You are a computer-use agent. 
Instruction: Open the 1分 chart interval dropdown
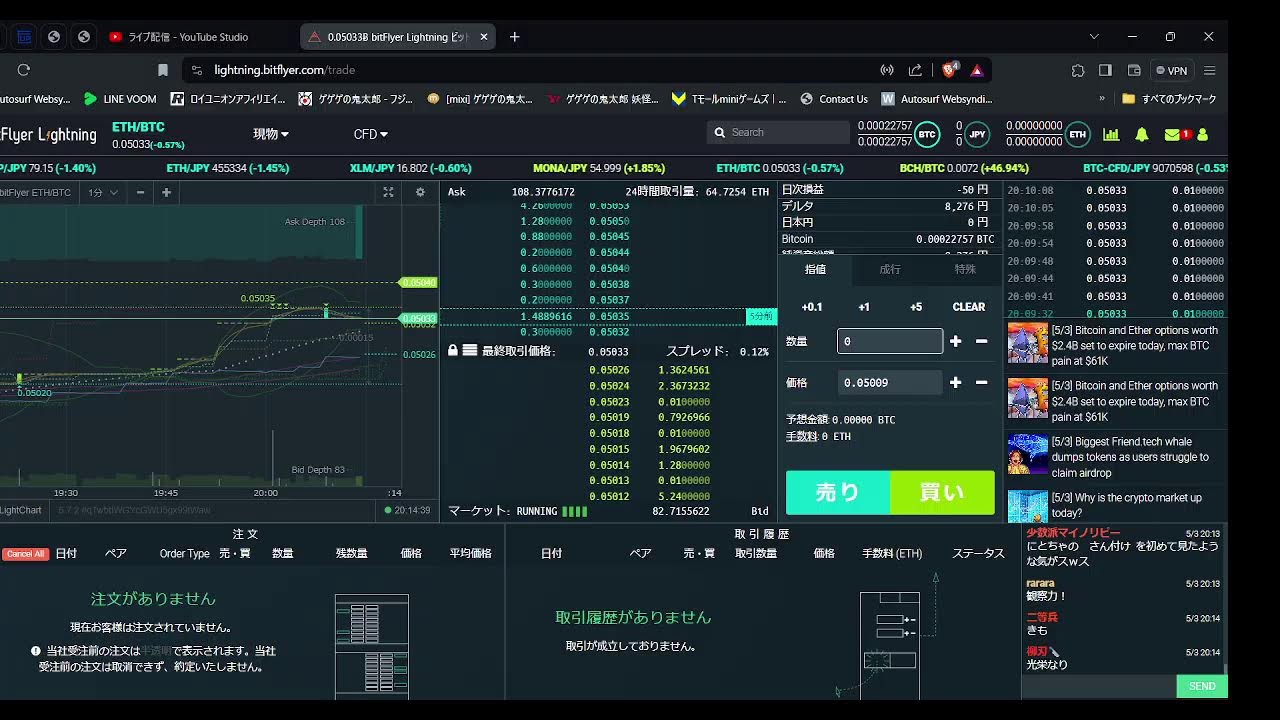point(103,192)
